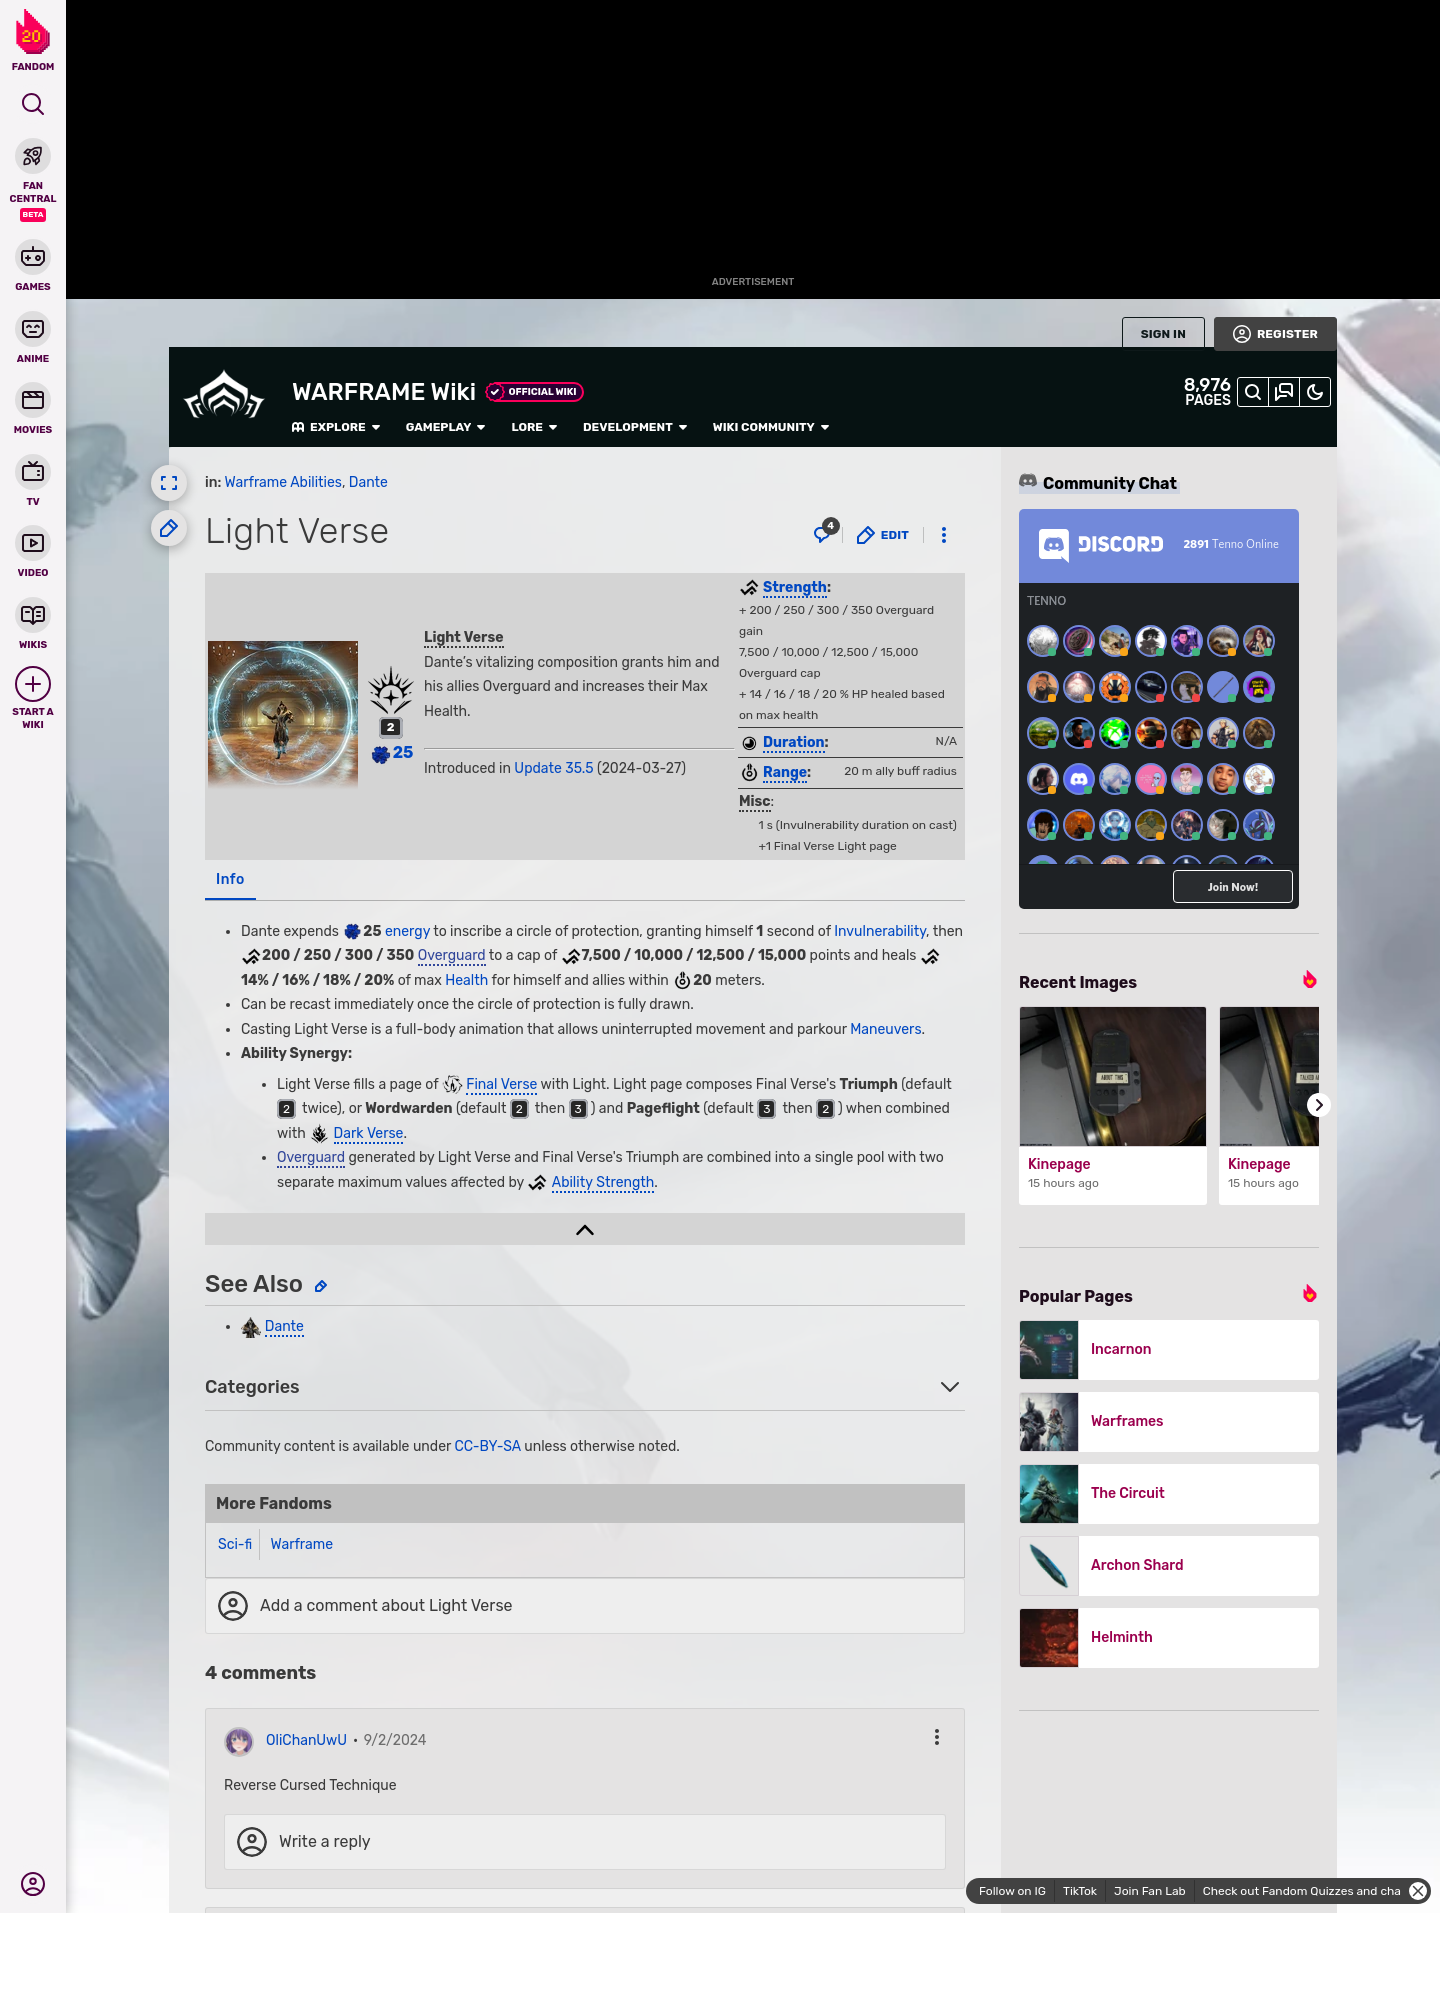Open the LORE dropdown menu
1440x2000 pixels.
coord(534,427)
